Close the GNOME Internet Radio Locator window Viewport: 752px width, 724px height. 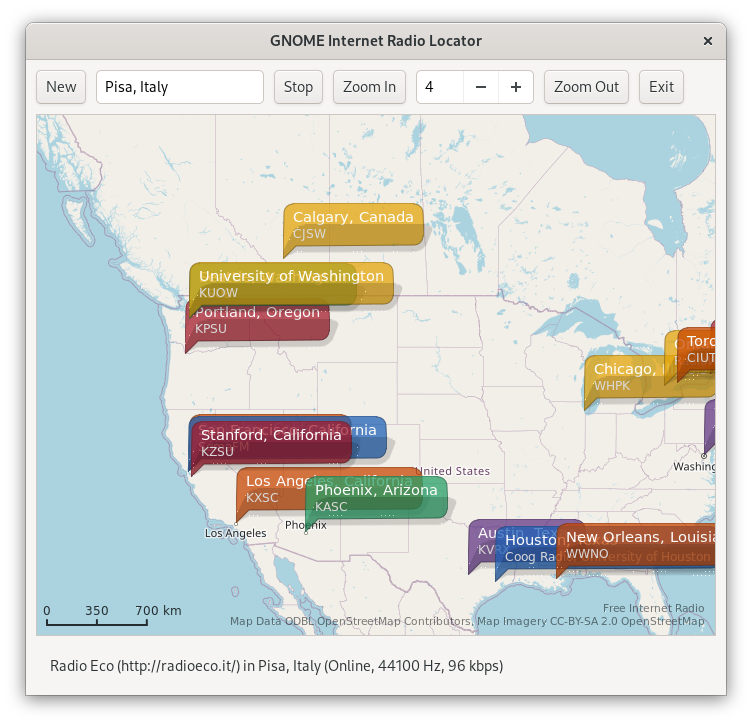click(x=707, y=41)
